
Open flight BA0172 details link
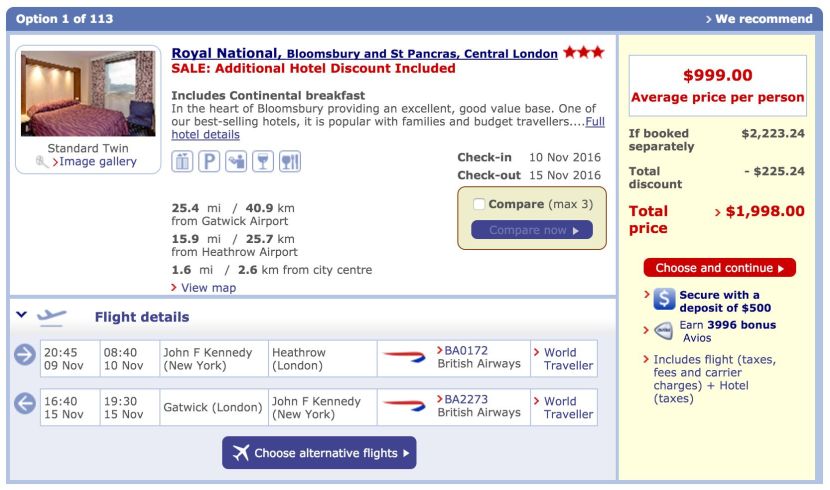click(x=466, y=350)
